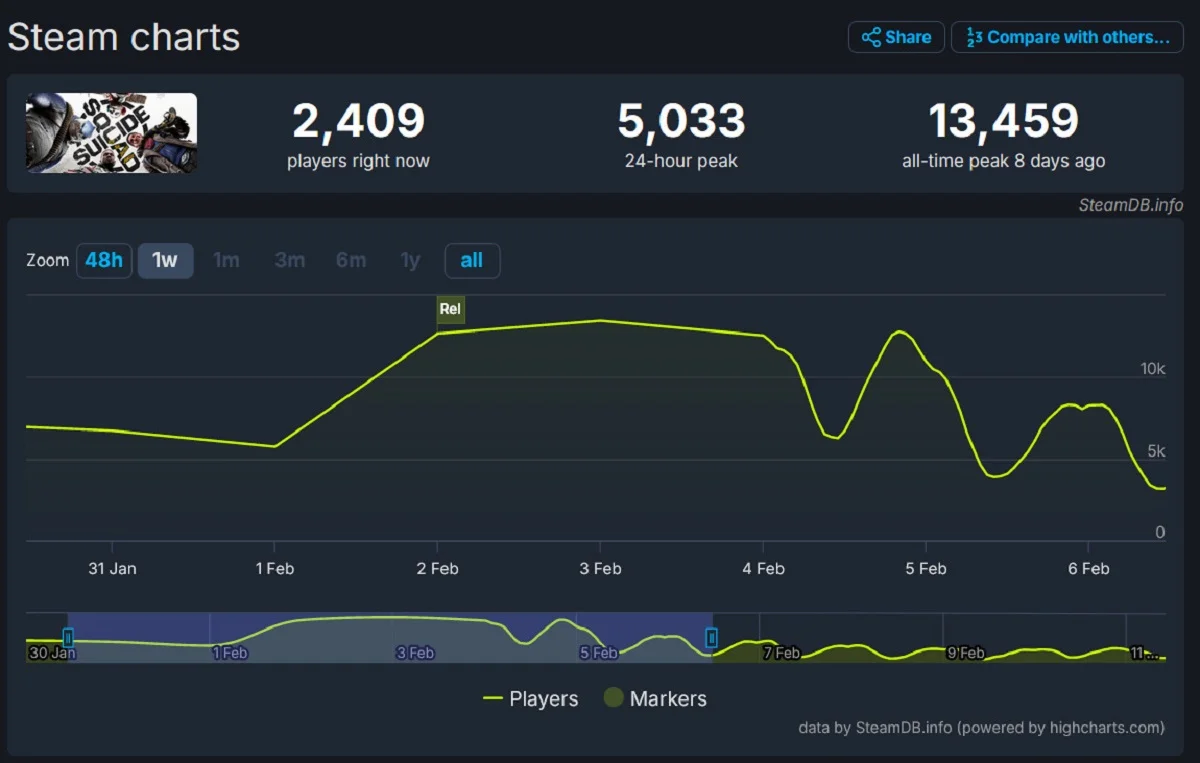Click the Suicide Squad game thumbnail
Screen dimensions: 1200x763
[111, 133]
